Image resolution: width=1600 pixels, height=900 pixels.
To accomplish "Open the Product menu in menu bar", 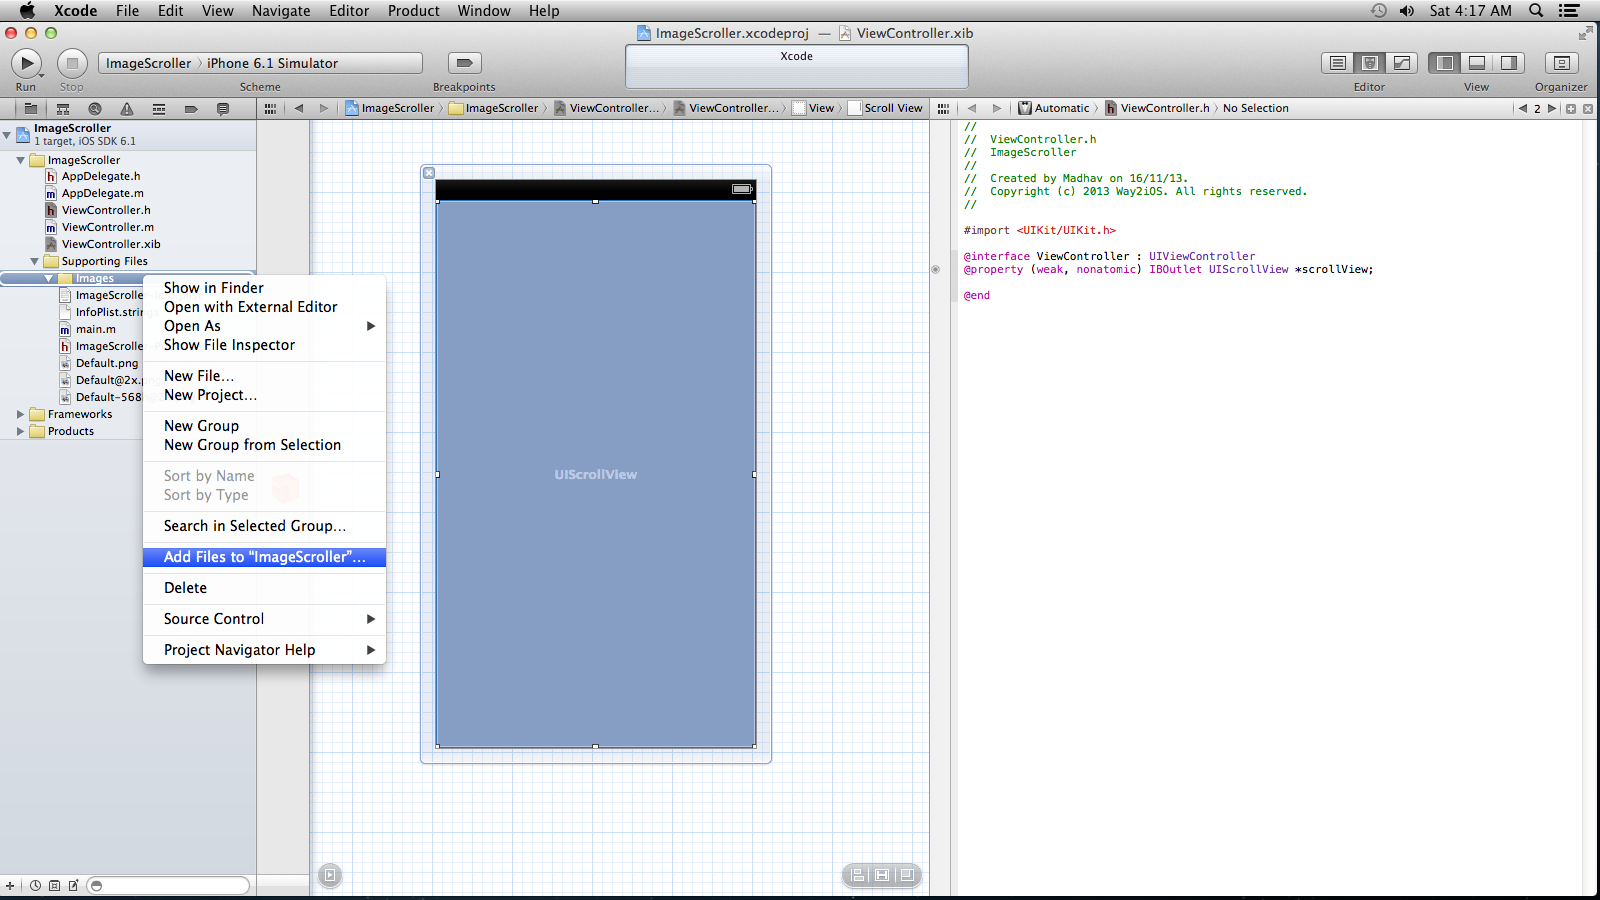I will 413,11.
